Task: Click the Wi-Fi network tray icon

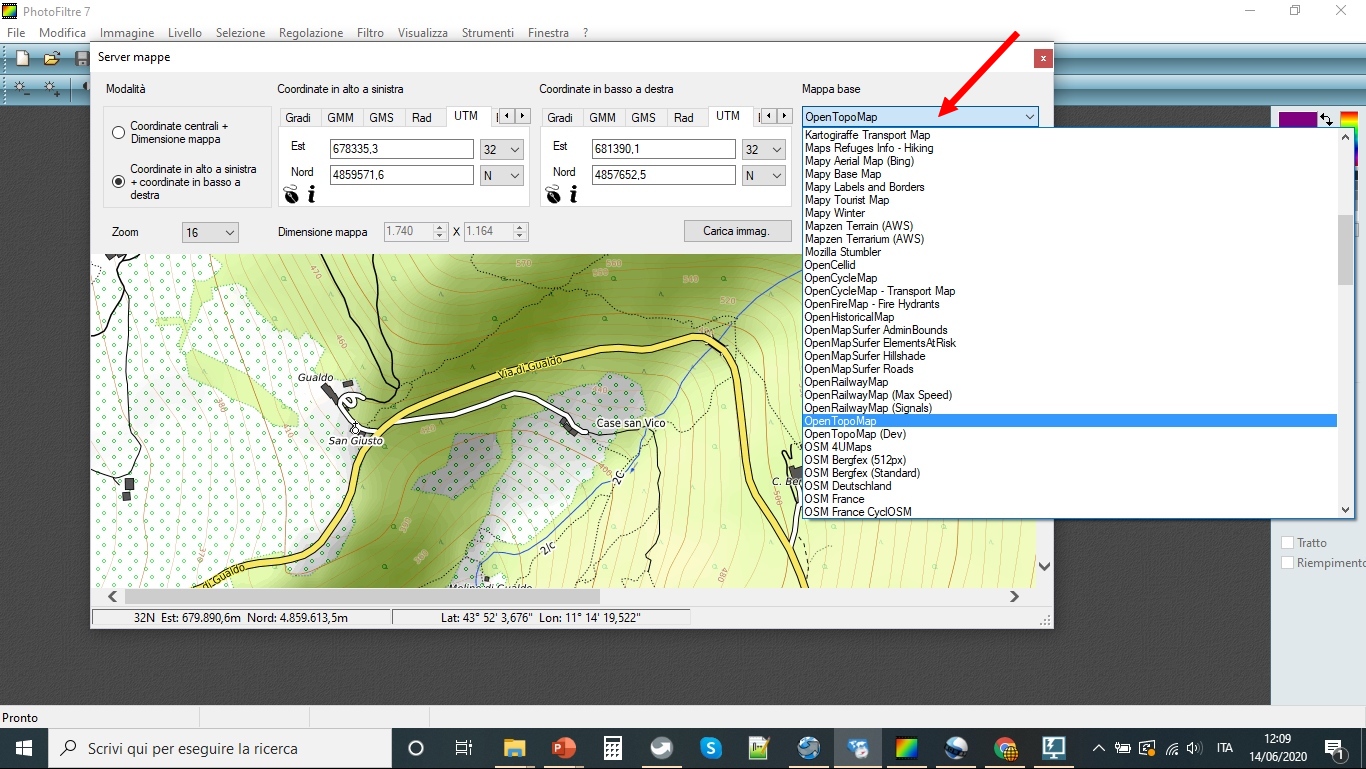Action: [1171, 748]
